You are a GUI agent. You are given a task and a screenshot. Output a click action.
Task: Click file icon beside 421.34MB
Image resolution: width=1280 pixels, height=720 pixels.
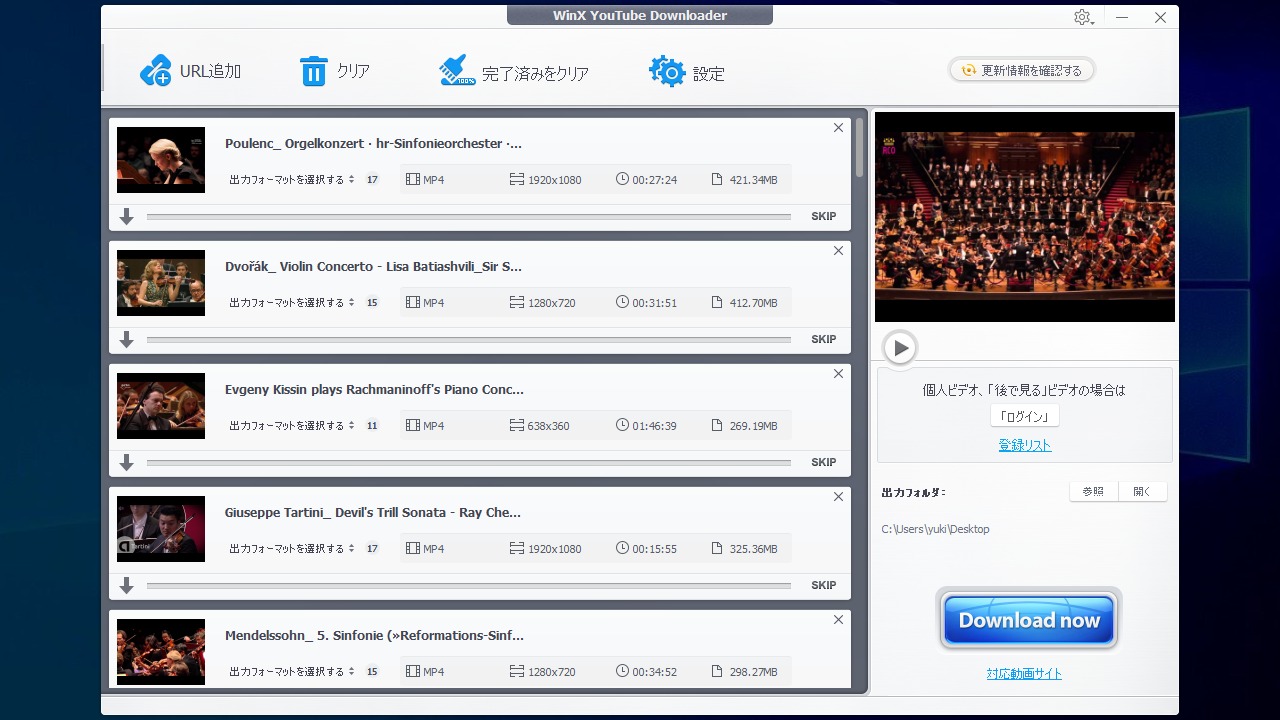click(717, 180)
